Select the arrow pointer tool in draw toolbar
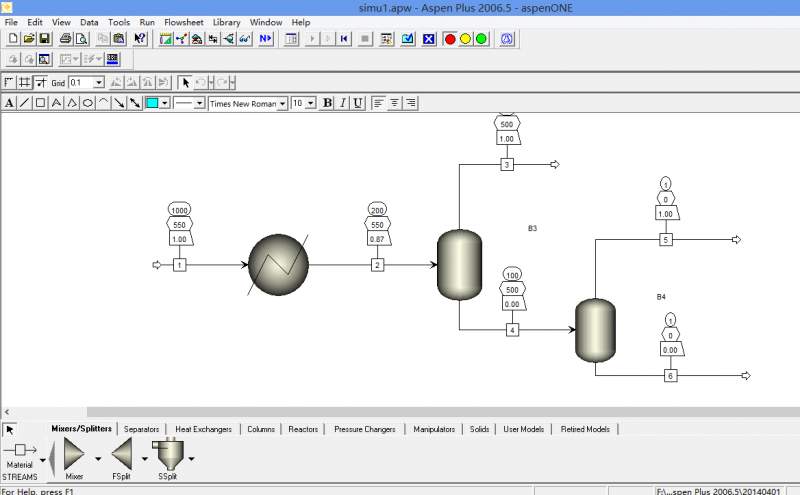The image size is (800, 495). tap(185, 82)
